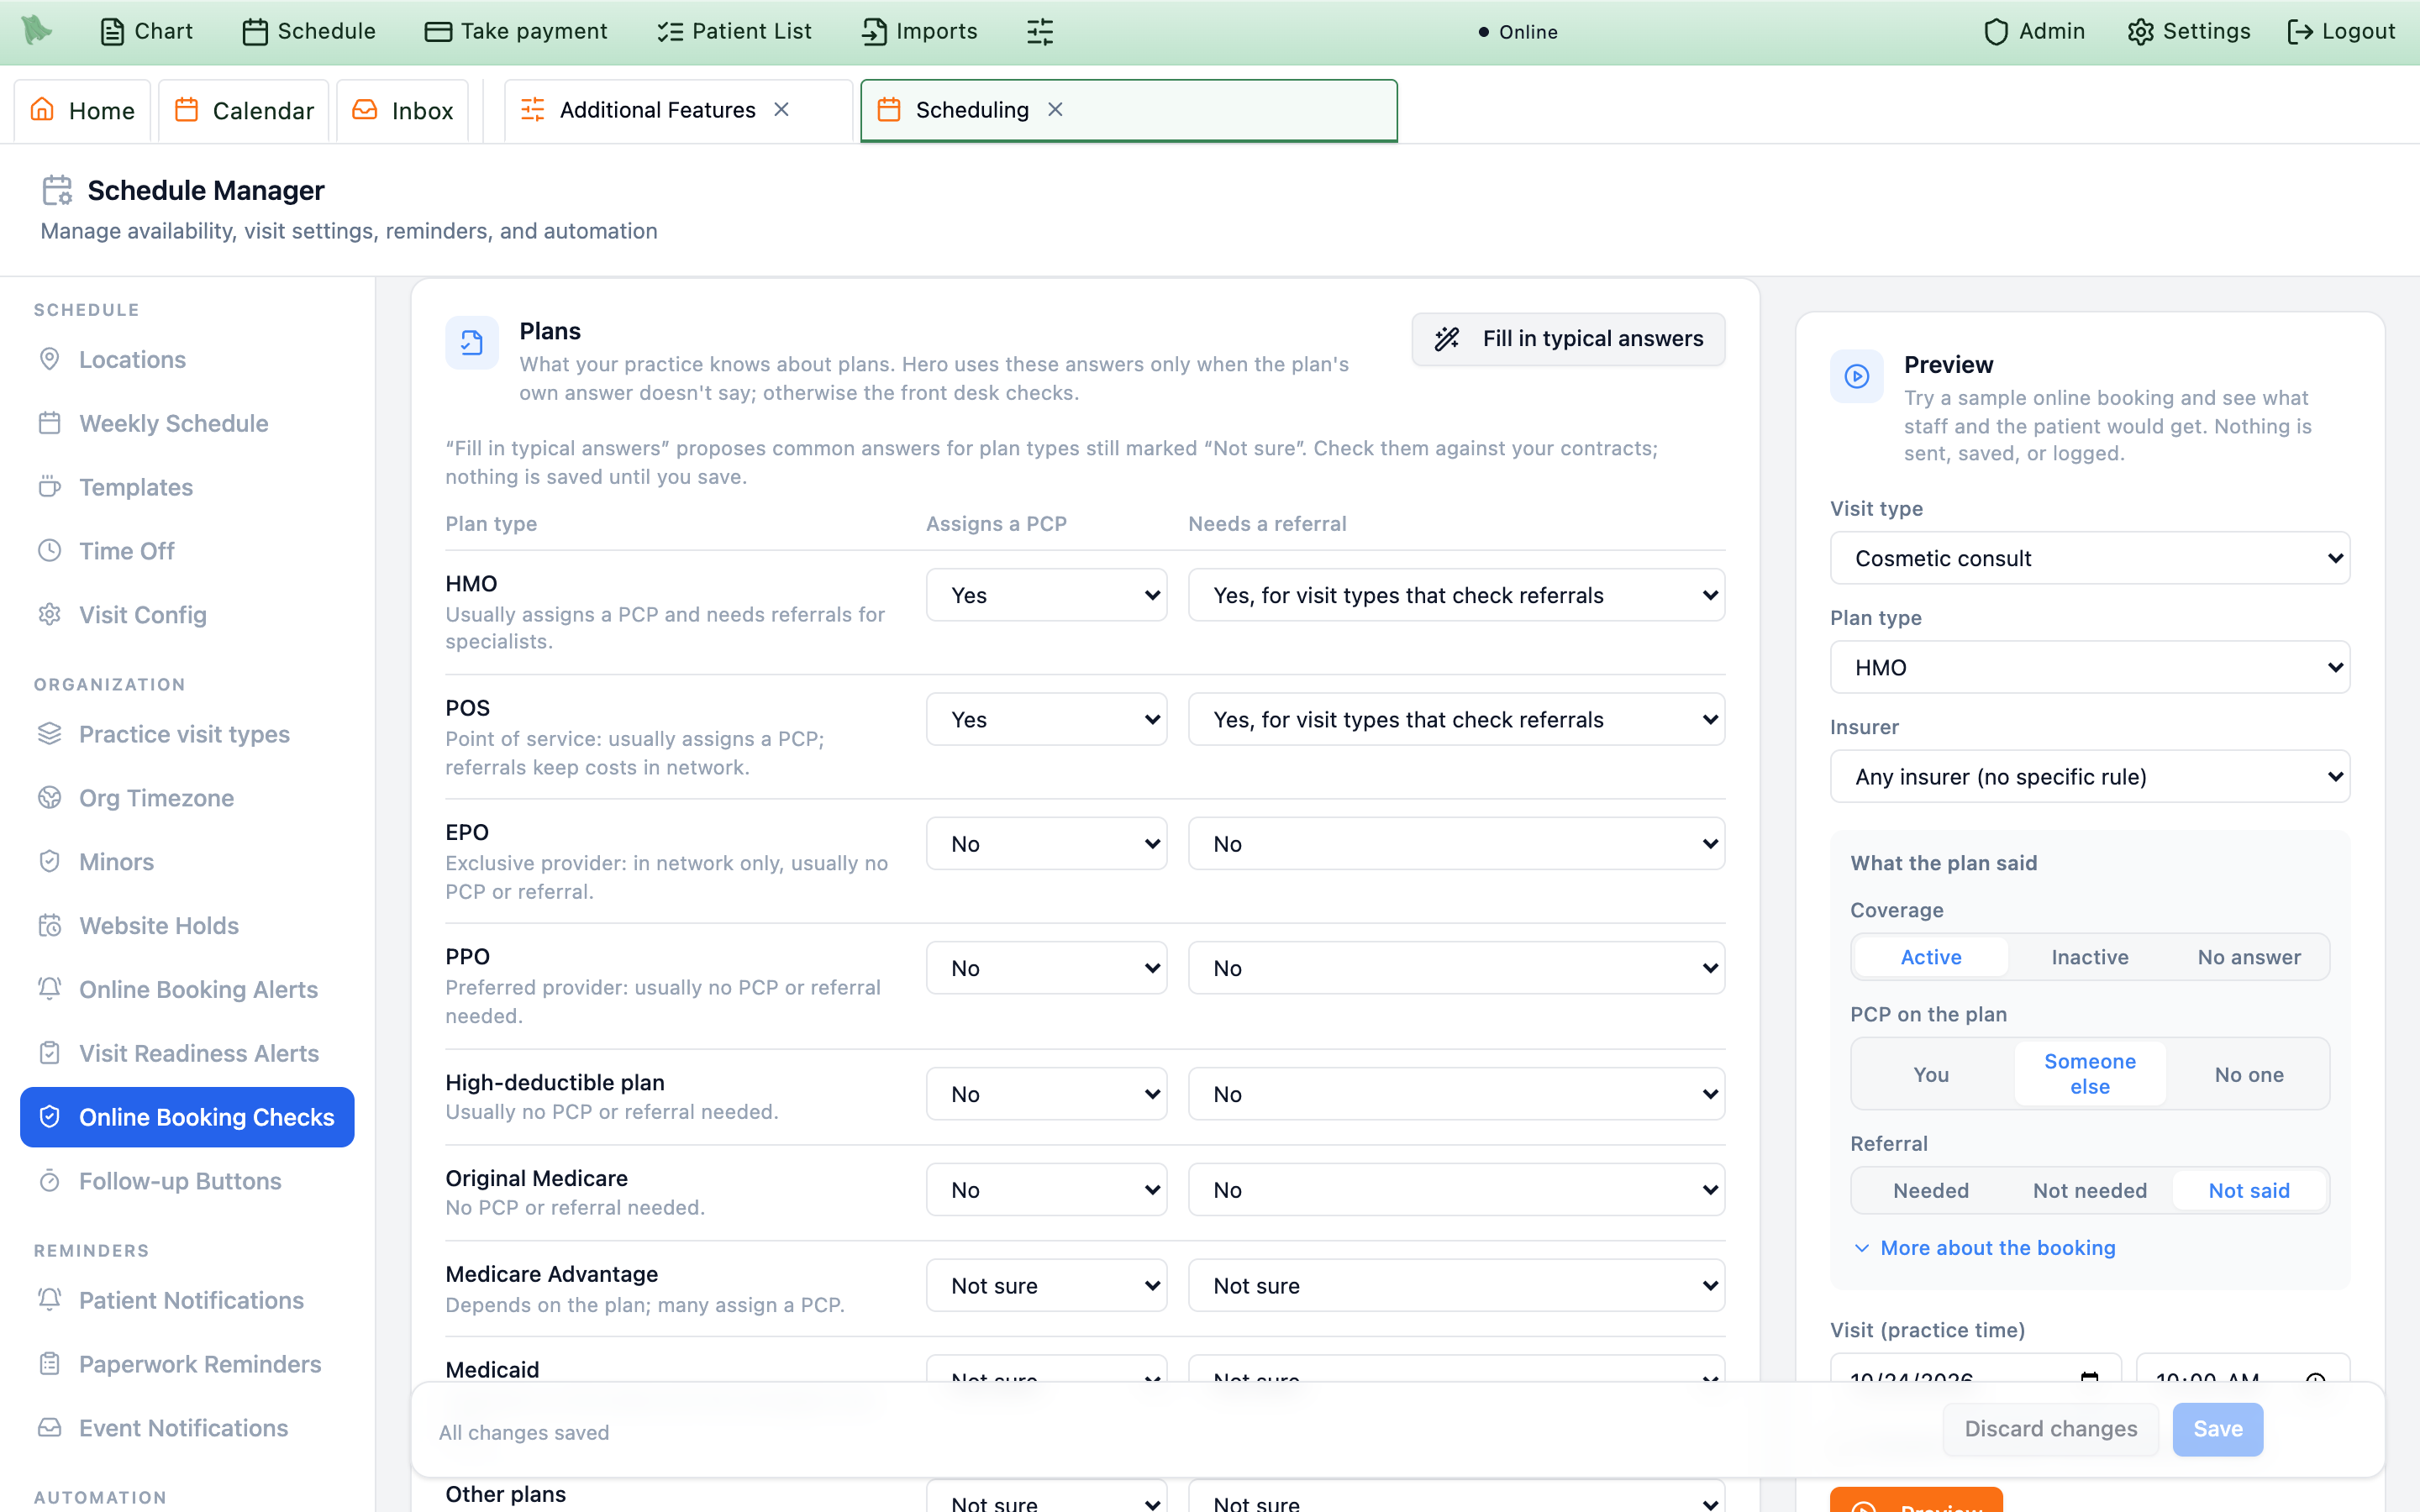Click the Paperwork Reminders clipboard icon
Screen dimensions: 2420x1512
click(x=49, y=1364)
